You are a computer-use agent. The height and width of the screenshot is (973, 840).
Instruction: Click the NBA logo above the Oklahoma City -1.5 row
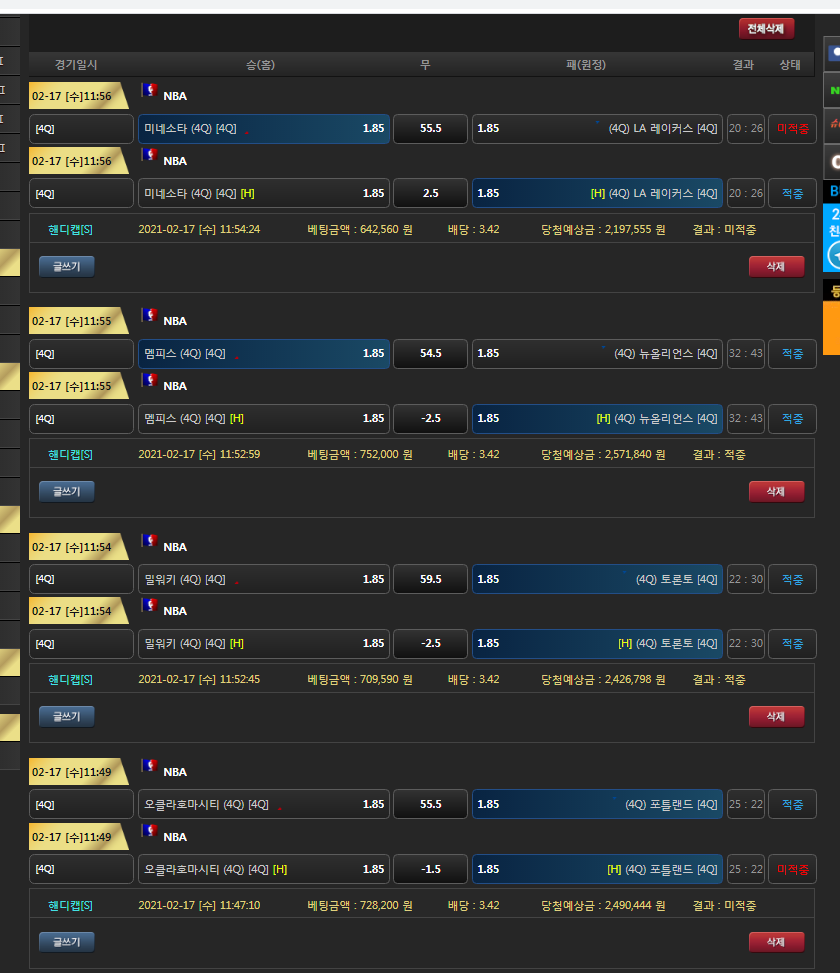[150, 831]
